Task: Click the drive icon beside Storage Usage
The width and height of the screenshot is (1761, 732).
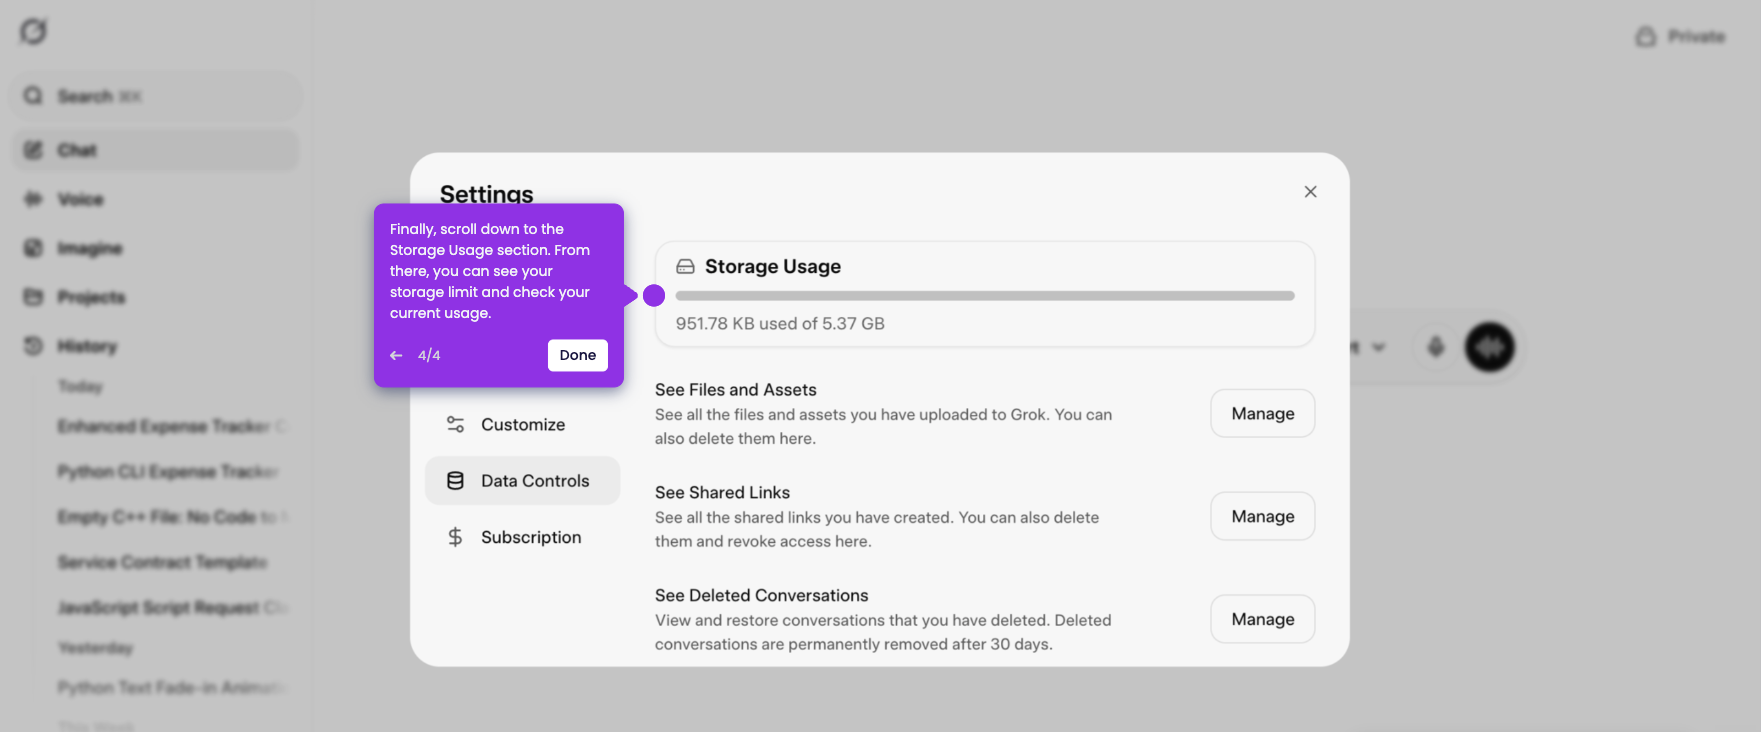Action: tap(685, 267)
